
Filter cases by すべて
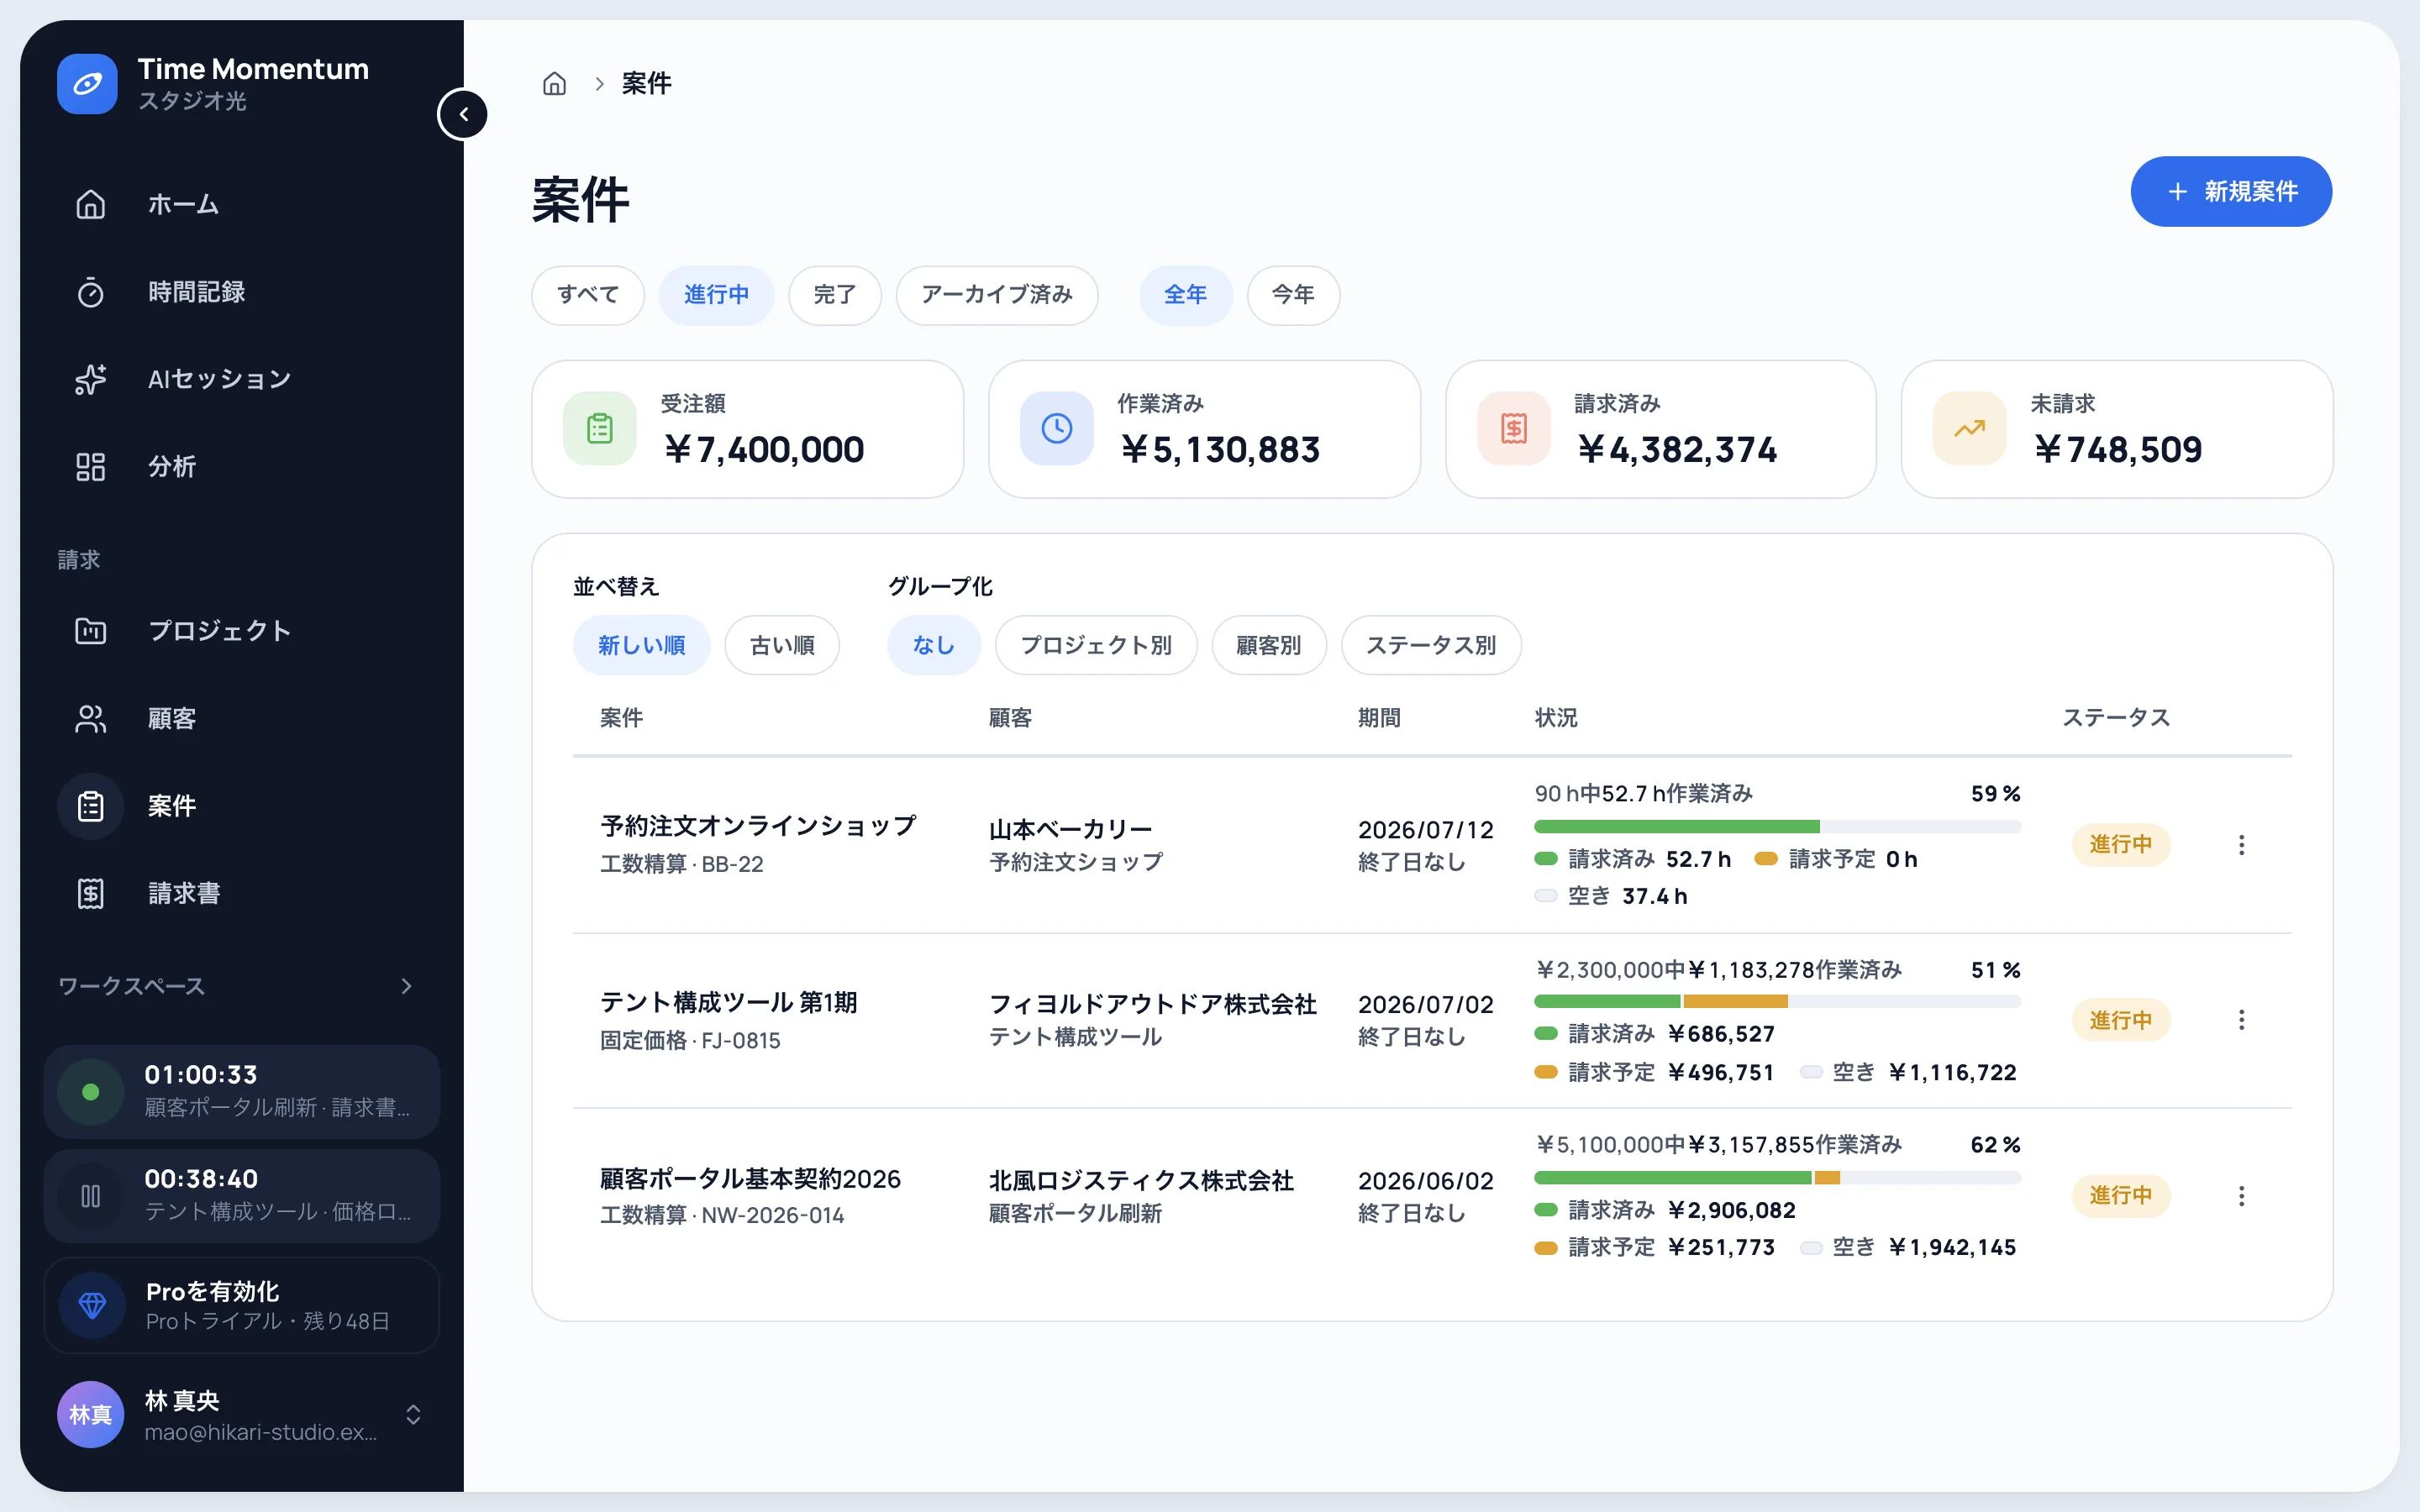point(588,295)
